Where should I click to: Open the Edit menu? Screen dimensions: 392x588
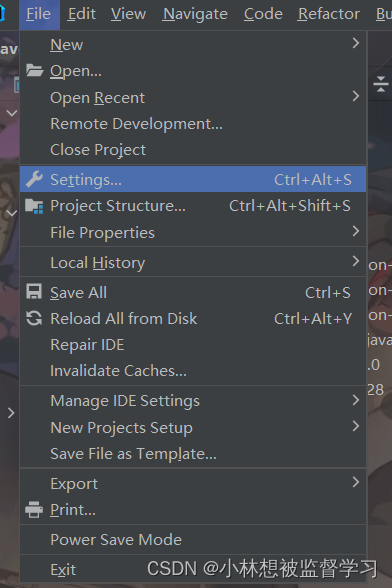coord(82,14)
